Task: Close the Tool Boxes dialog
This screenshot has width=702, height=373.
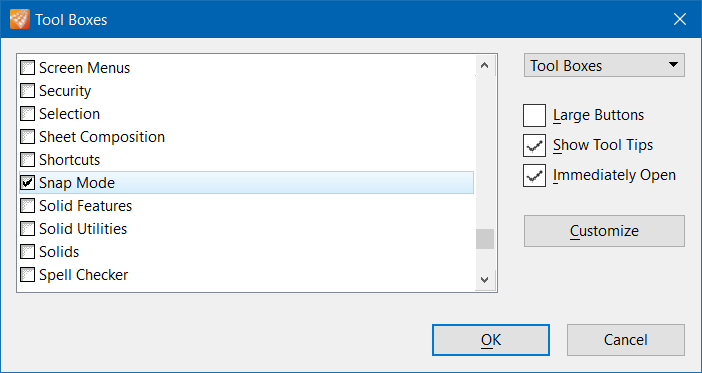Action: point(680,19)
